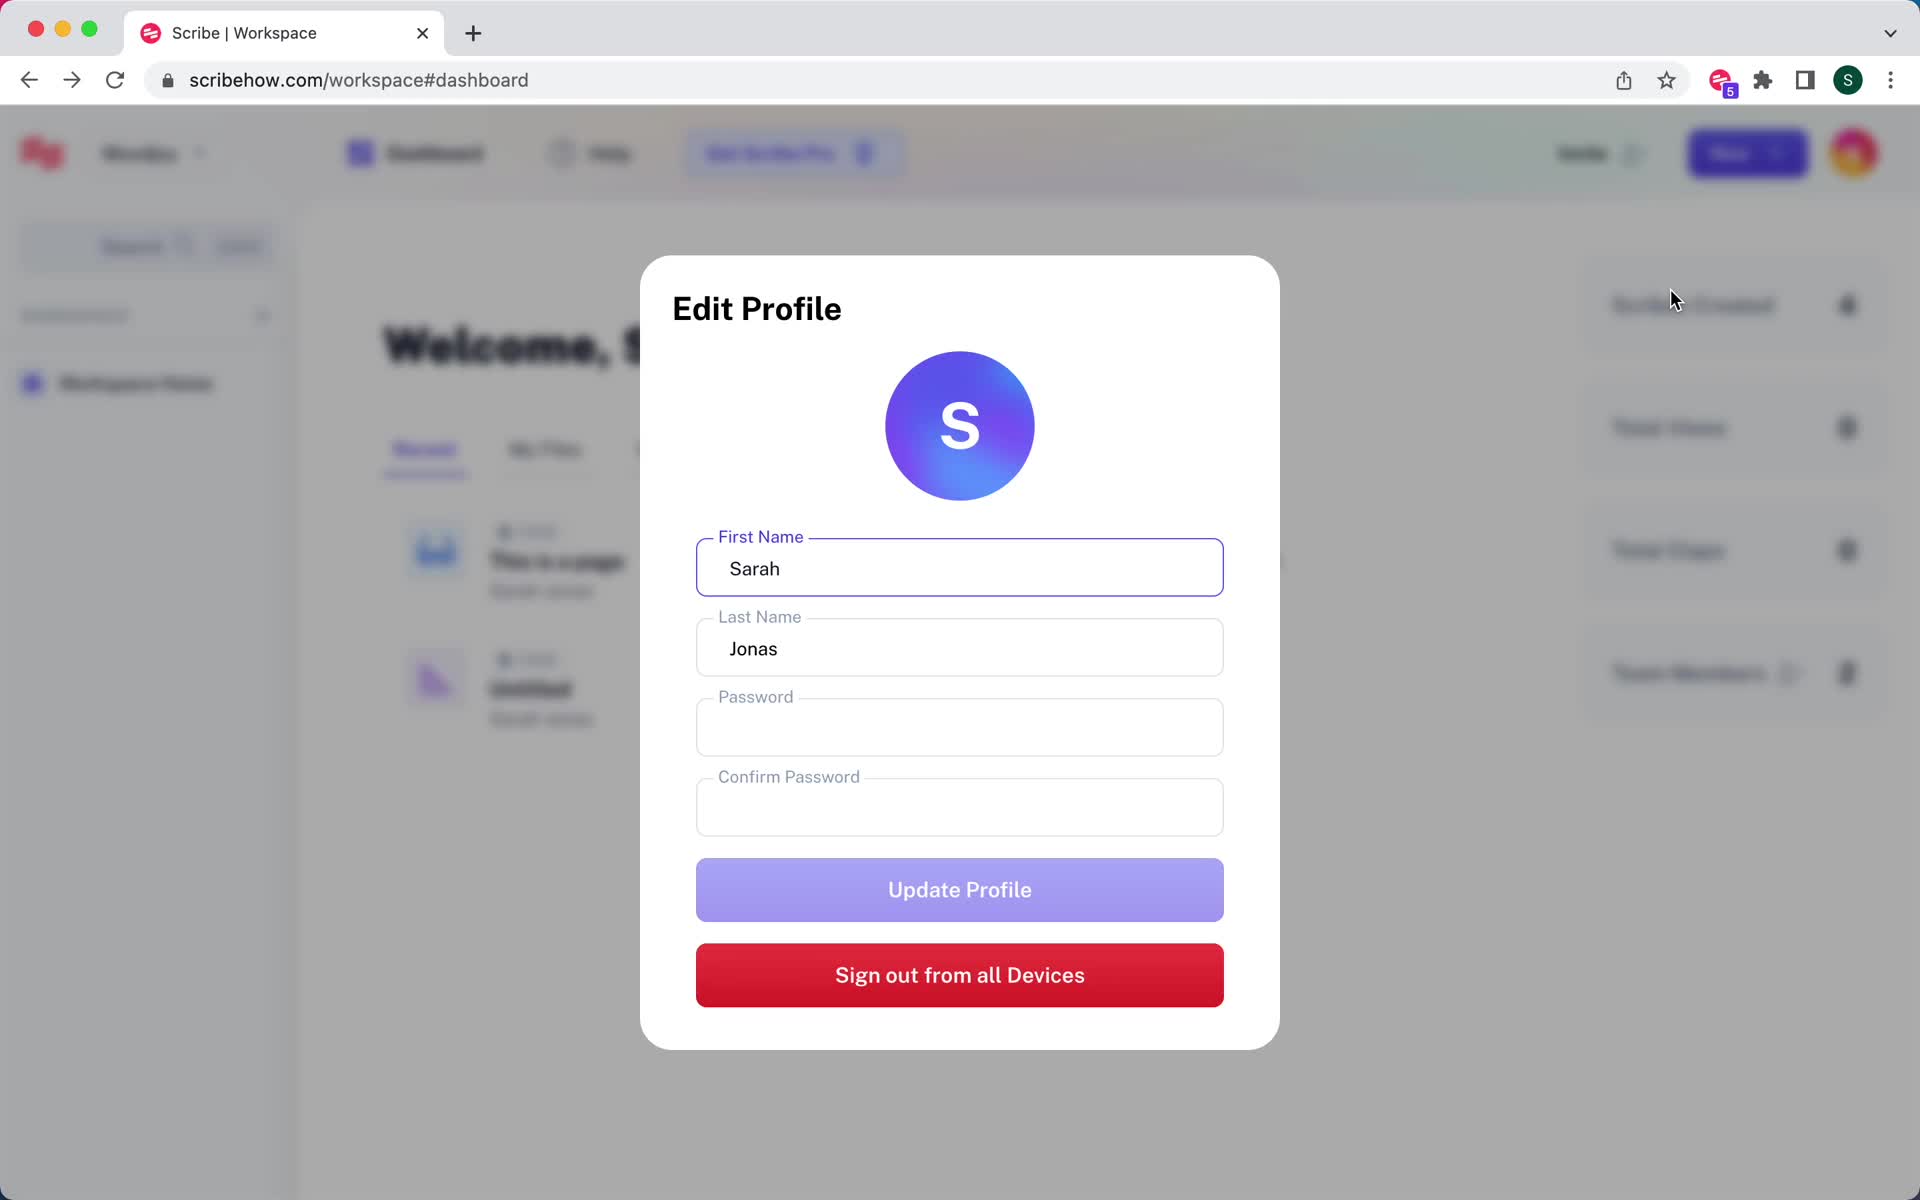
Task: Toggle profile avatar image selector
Action: coord(959,424)
